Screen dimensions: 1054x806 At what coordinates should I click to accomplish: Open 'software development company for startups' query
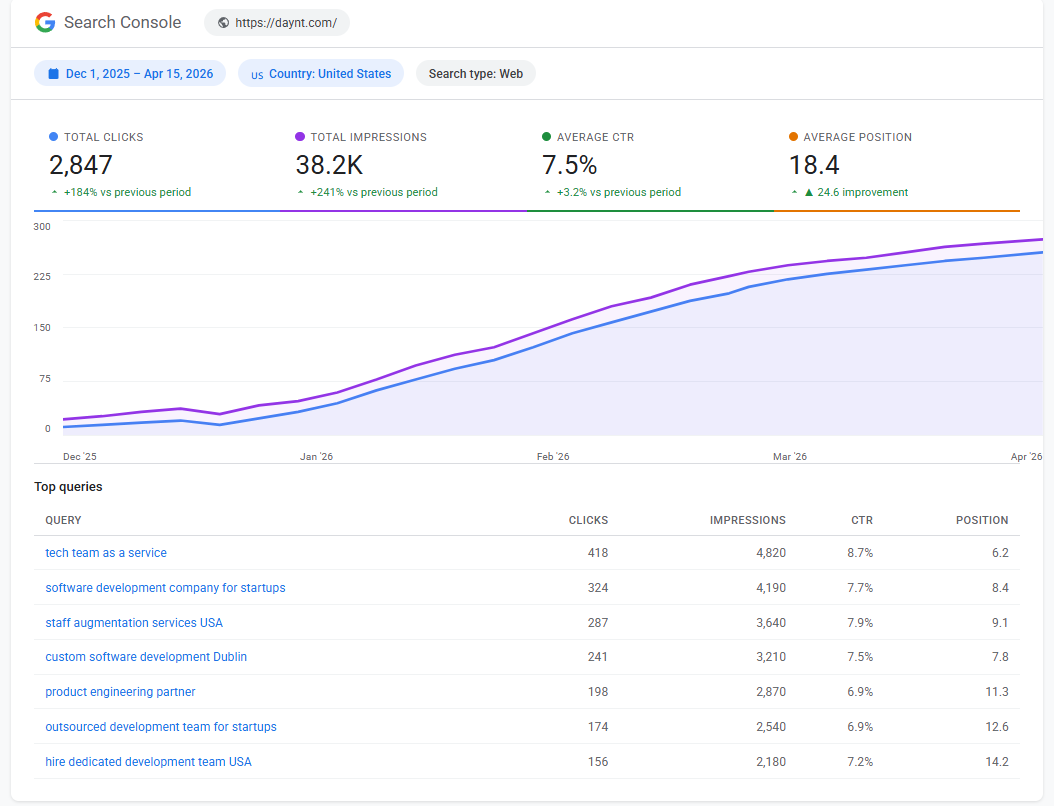tap(165, 588)
